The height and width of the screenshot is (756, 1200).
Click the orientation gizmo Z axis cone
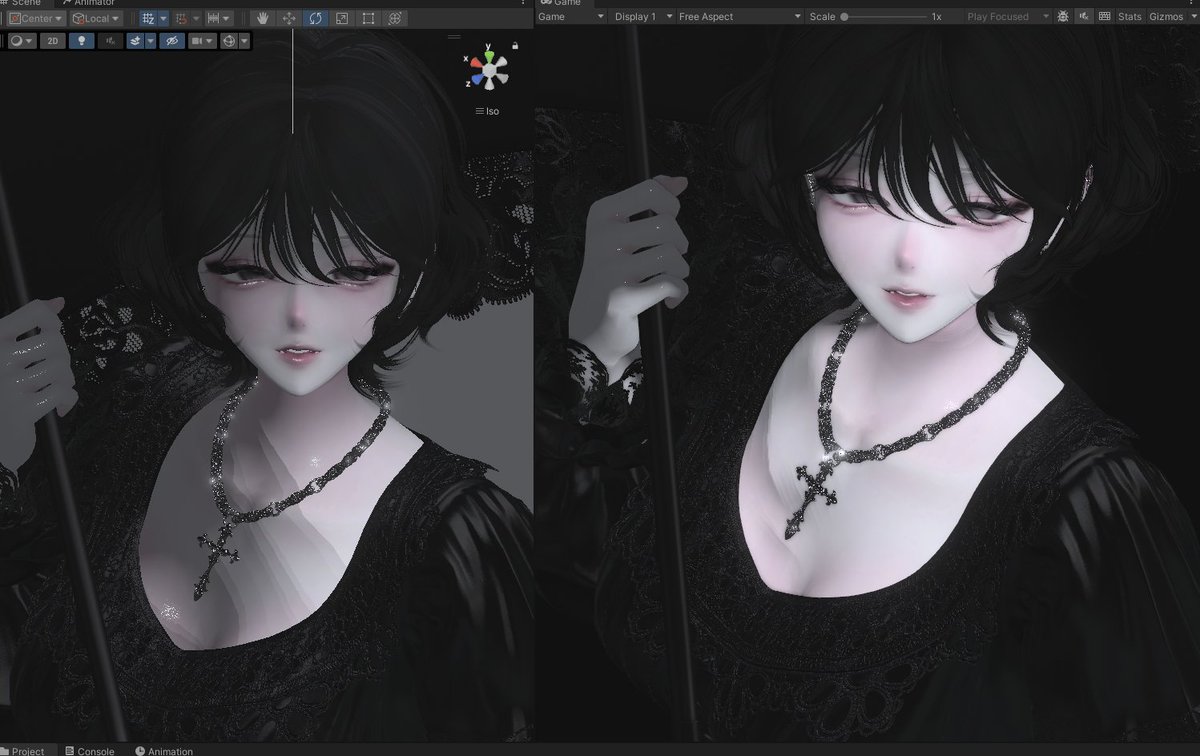(x=475, y=80)
